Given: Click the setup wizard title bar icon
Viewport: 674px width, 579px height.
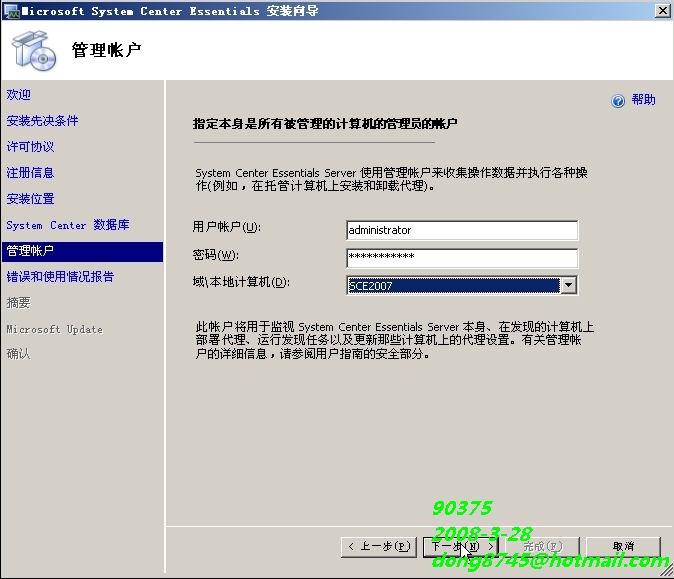Looking at the screenshot, I should click(11, 11).
